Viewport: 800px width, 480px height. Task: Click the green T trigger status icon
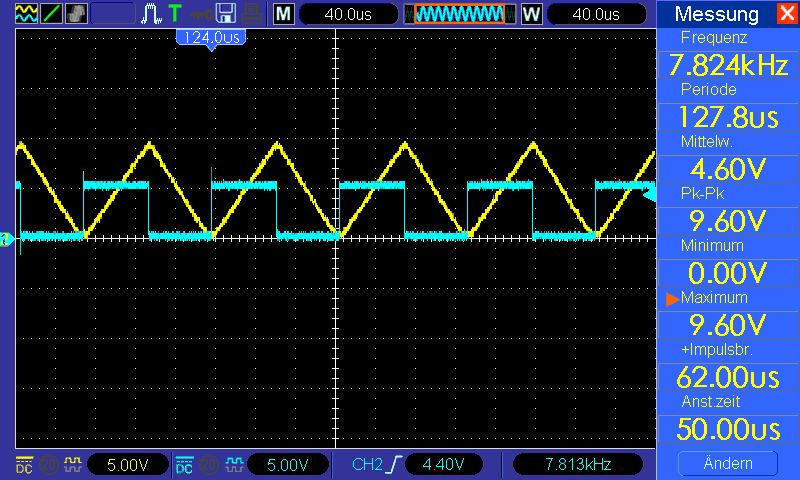click(x=175, y=13)
